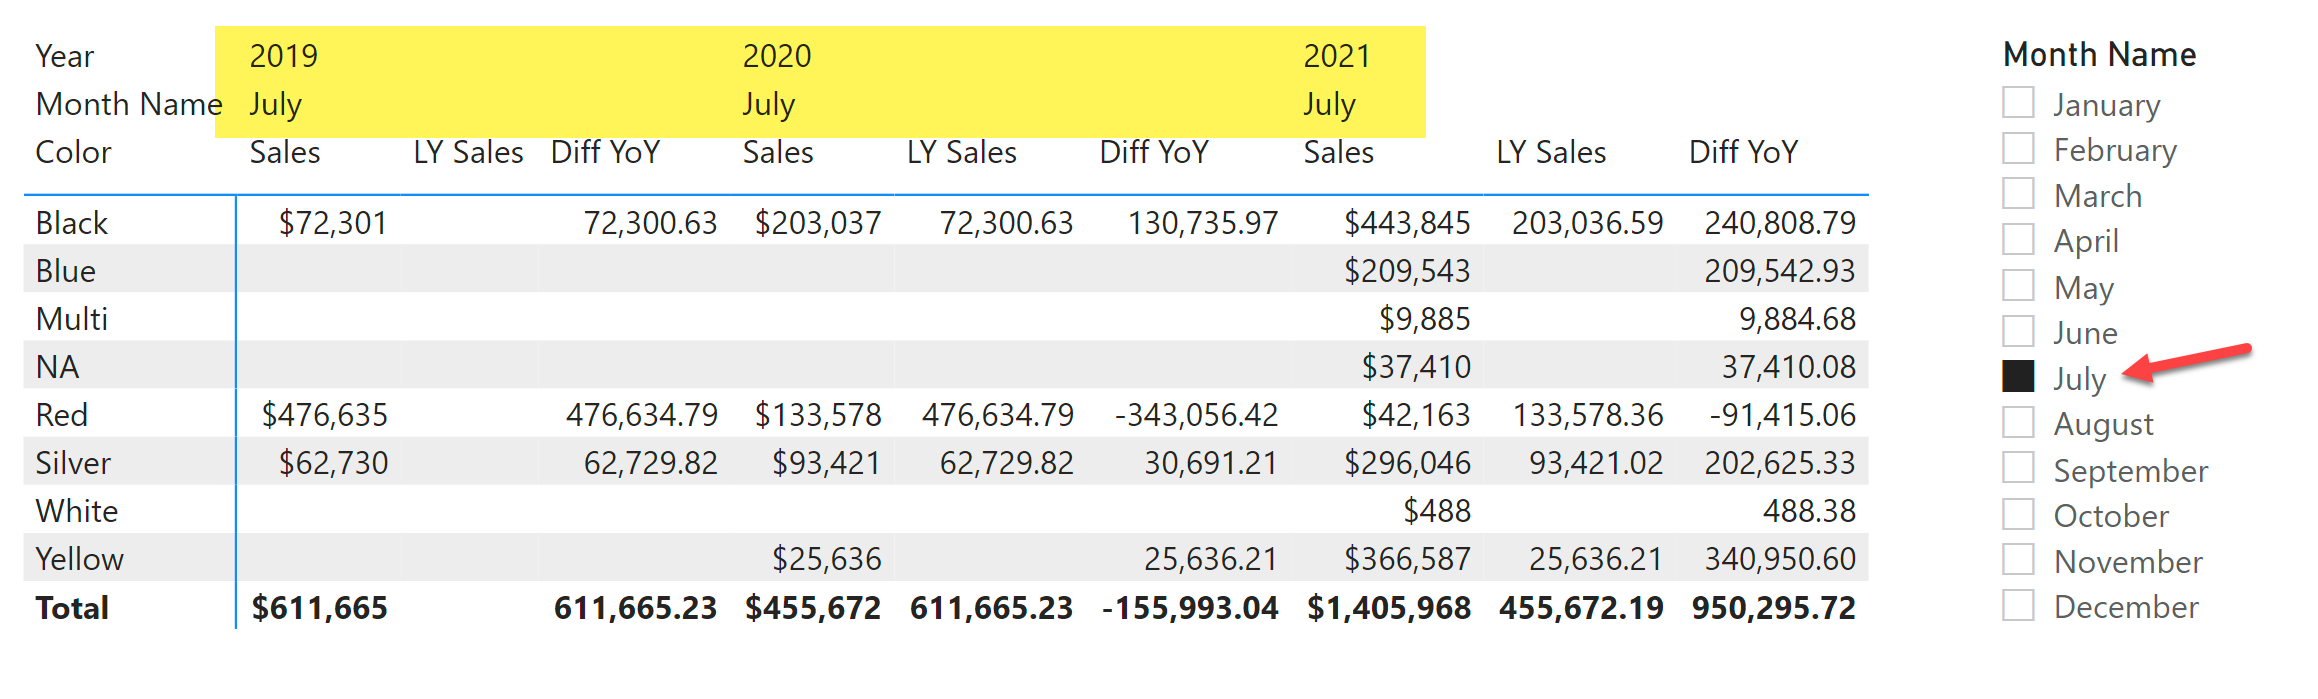Viewport: 2318px width, 699px height.
Task: Click the $25,636 Yellow 2020 sales cell
Action: (x=826, y=559)
